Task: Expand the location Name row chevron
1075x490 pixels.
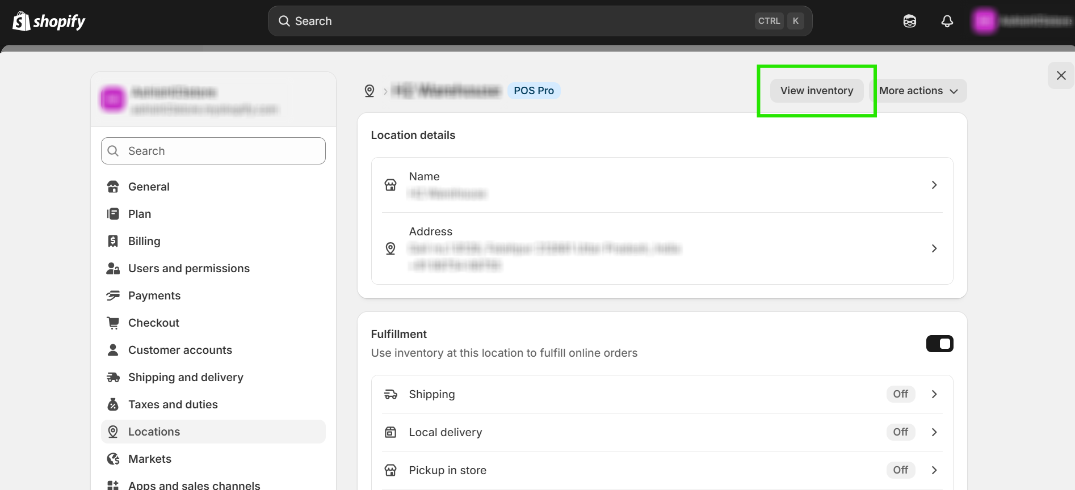Action: pyautogui.click(x=934, y=185)
